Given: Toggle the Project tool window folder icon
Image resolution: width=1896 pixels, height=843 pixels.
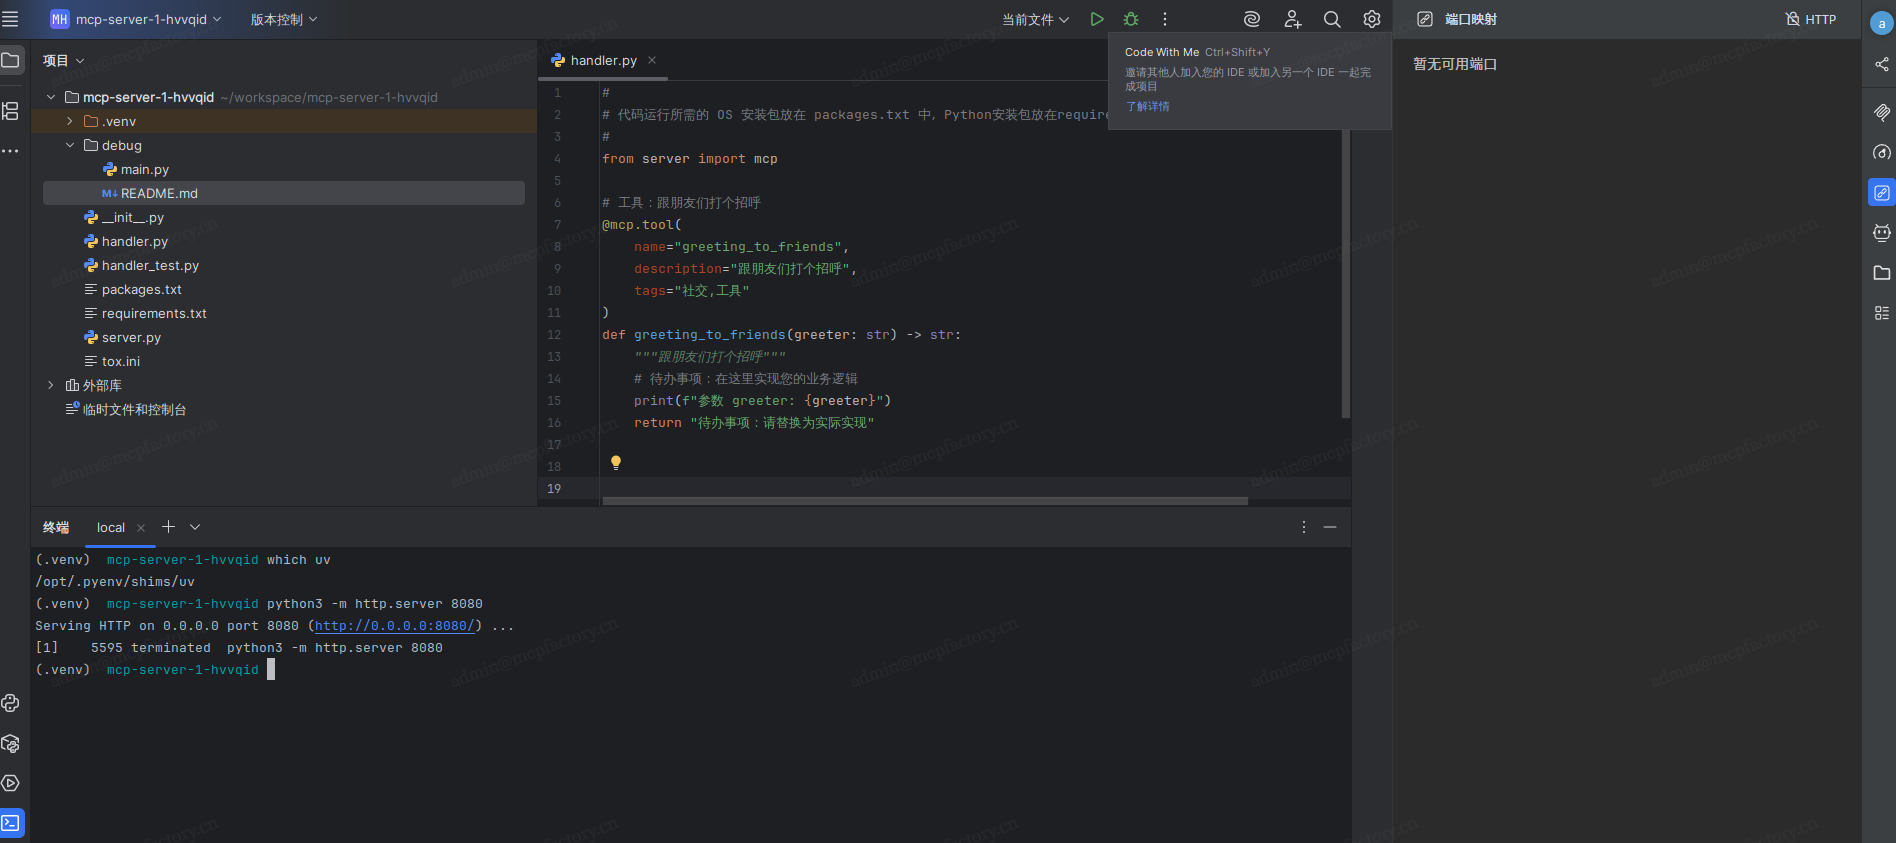Looking at the screenshot, I should point(11,60).
